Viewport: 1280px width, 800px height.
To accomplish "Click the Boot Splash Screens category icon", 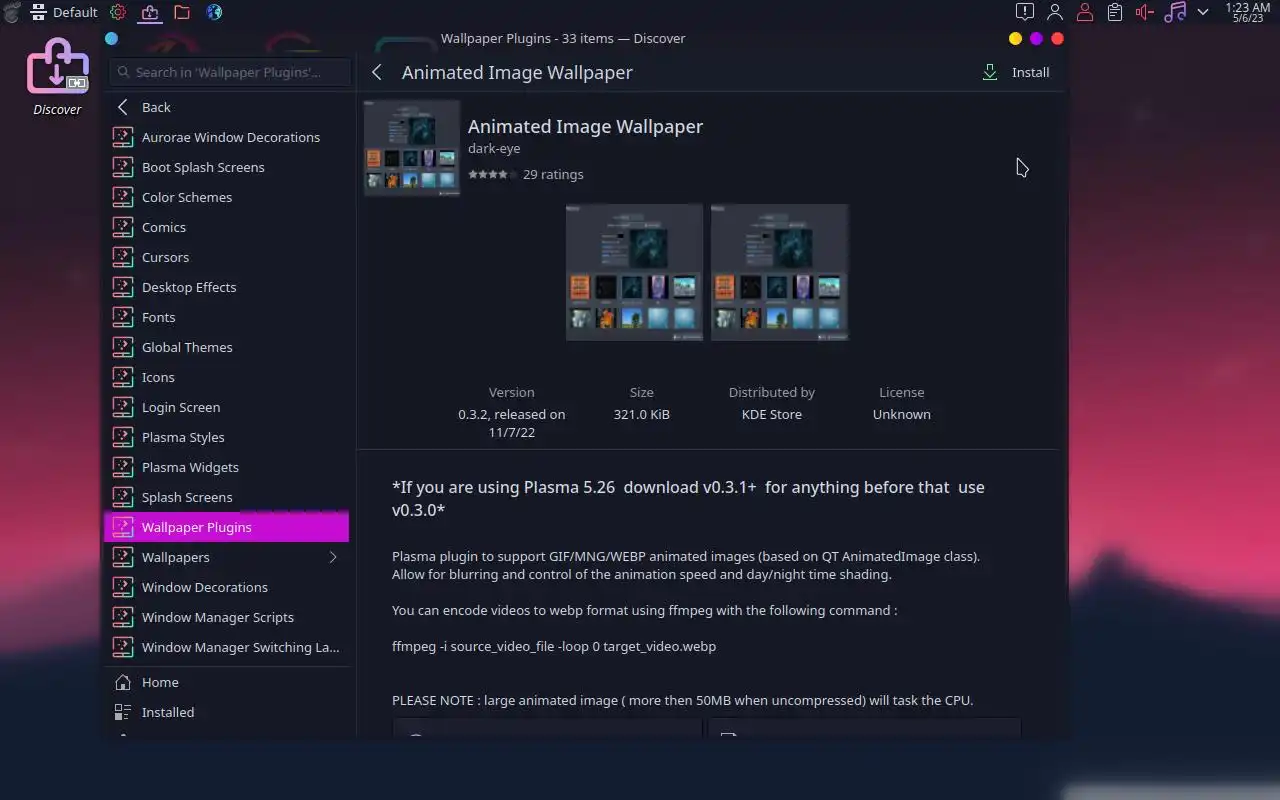I will [x=123, y=167].
